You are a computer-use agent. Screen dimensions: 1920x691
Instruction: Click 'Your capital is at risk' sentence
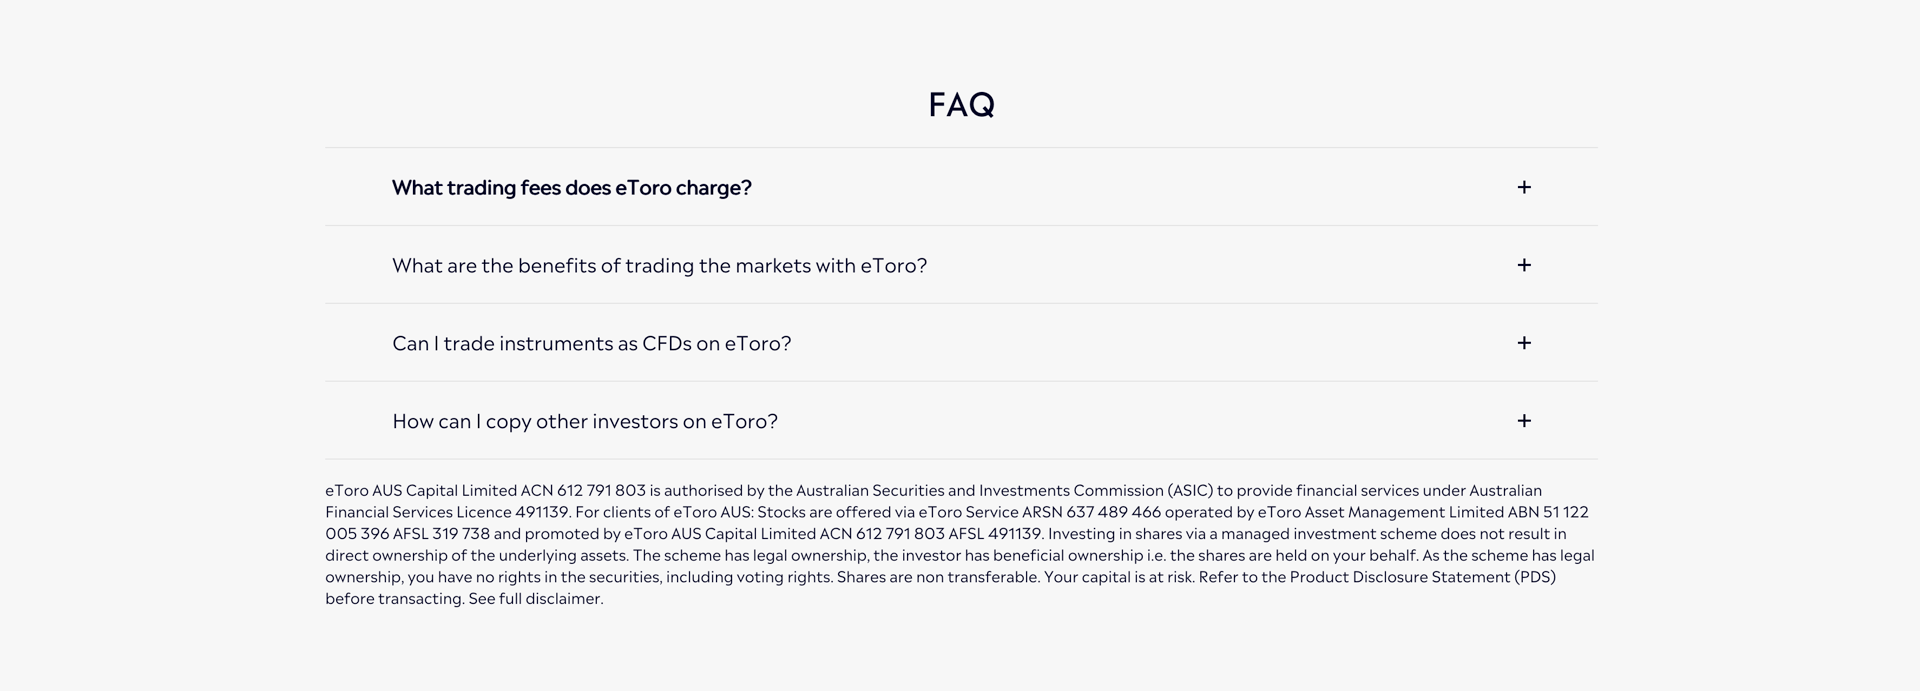pyautogui.click(x=1119, y=577)
